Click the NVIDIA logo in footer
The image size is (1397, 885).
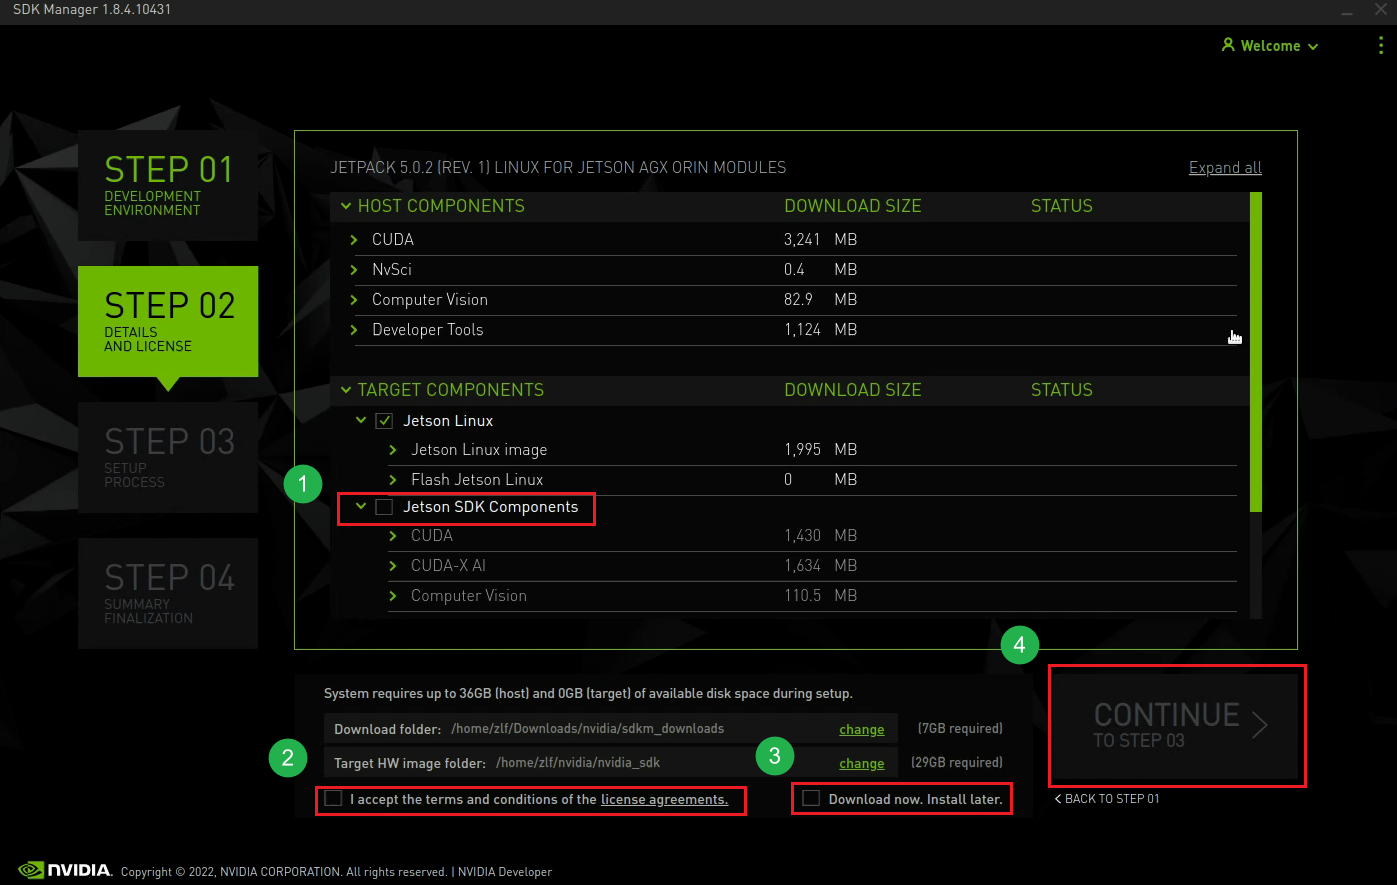65,869
